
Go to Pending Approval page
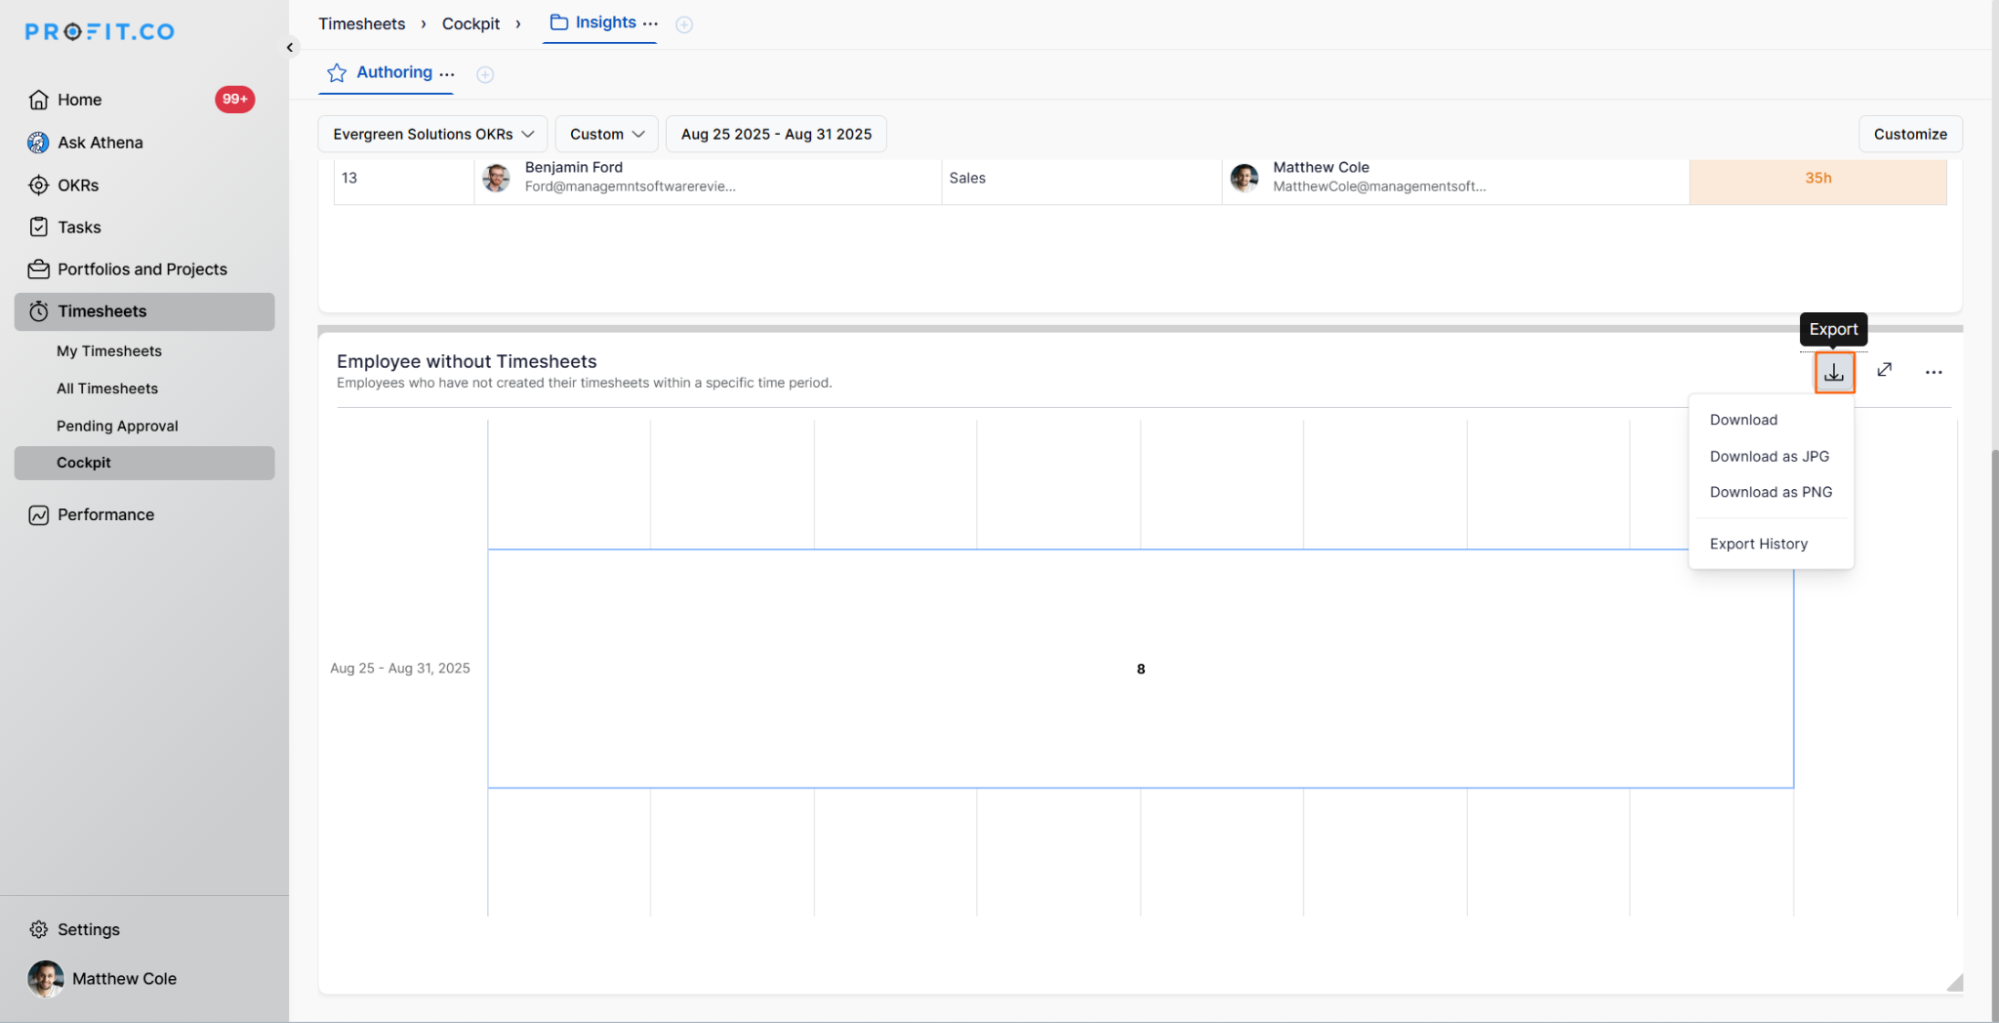tap(117, 426)
